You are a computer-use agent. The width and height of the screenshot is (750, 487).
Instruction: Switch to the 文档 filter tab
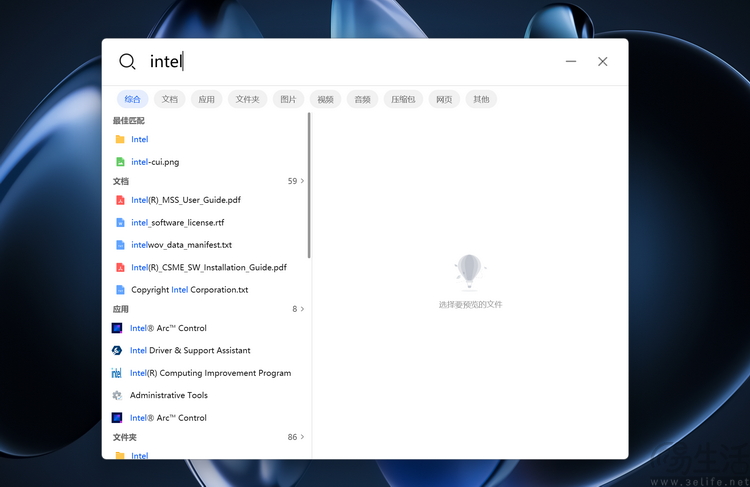coord(170,99)
